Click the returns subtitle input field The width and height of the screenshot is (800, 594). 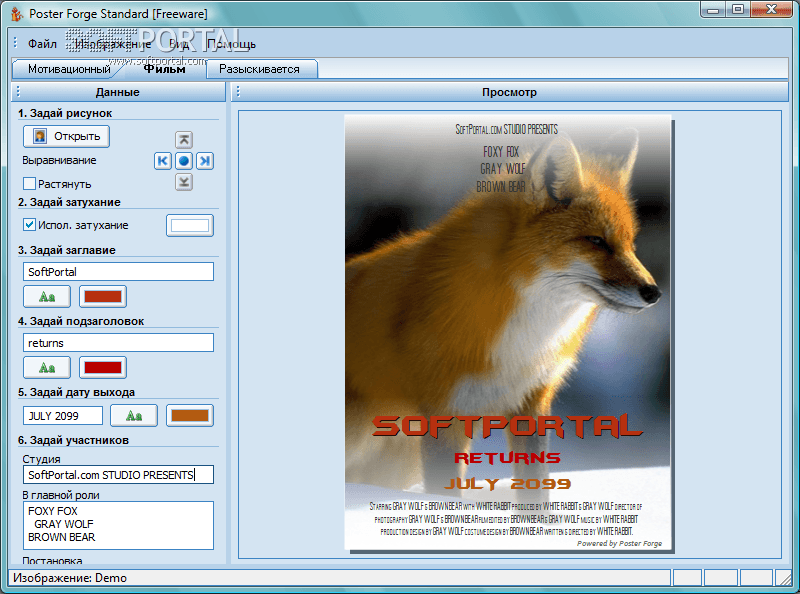(118, 342)
